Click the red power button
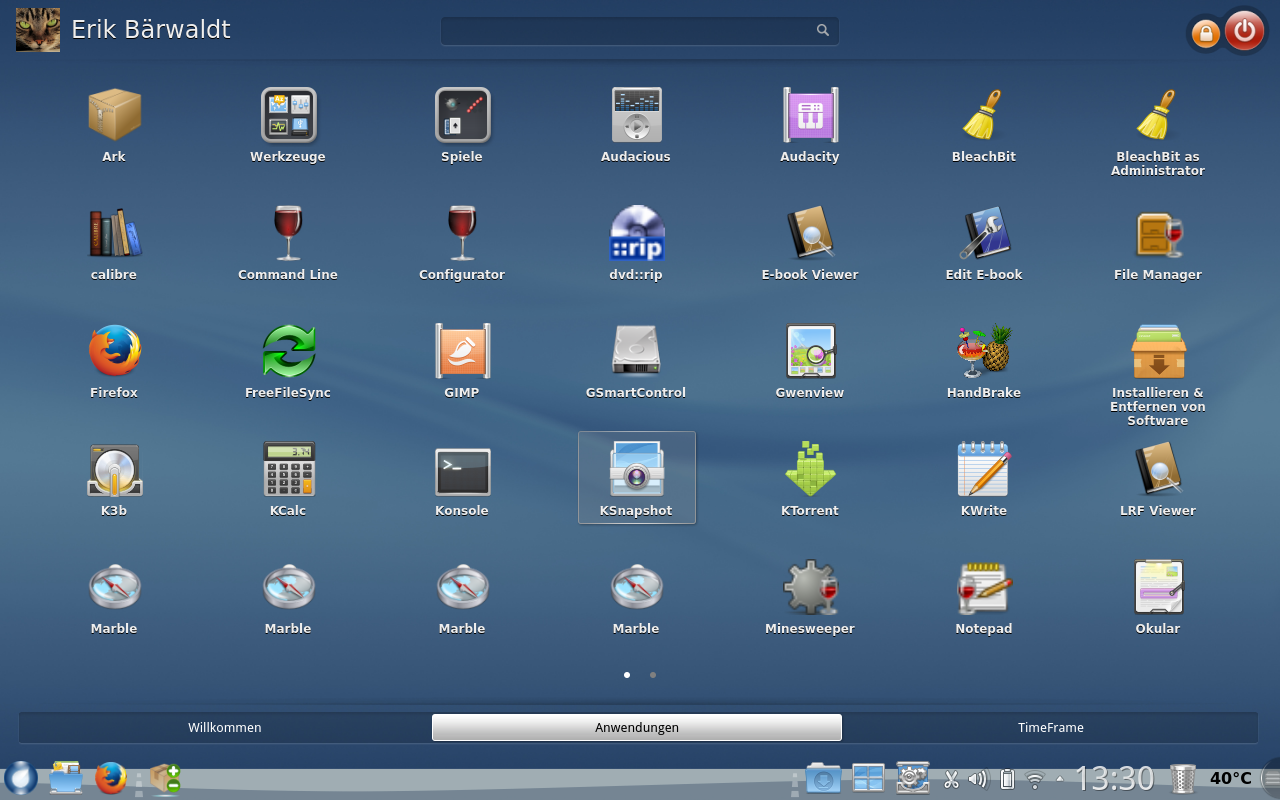1280x800 pixels. [1244, 31]
